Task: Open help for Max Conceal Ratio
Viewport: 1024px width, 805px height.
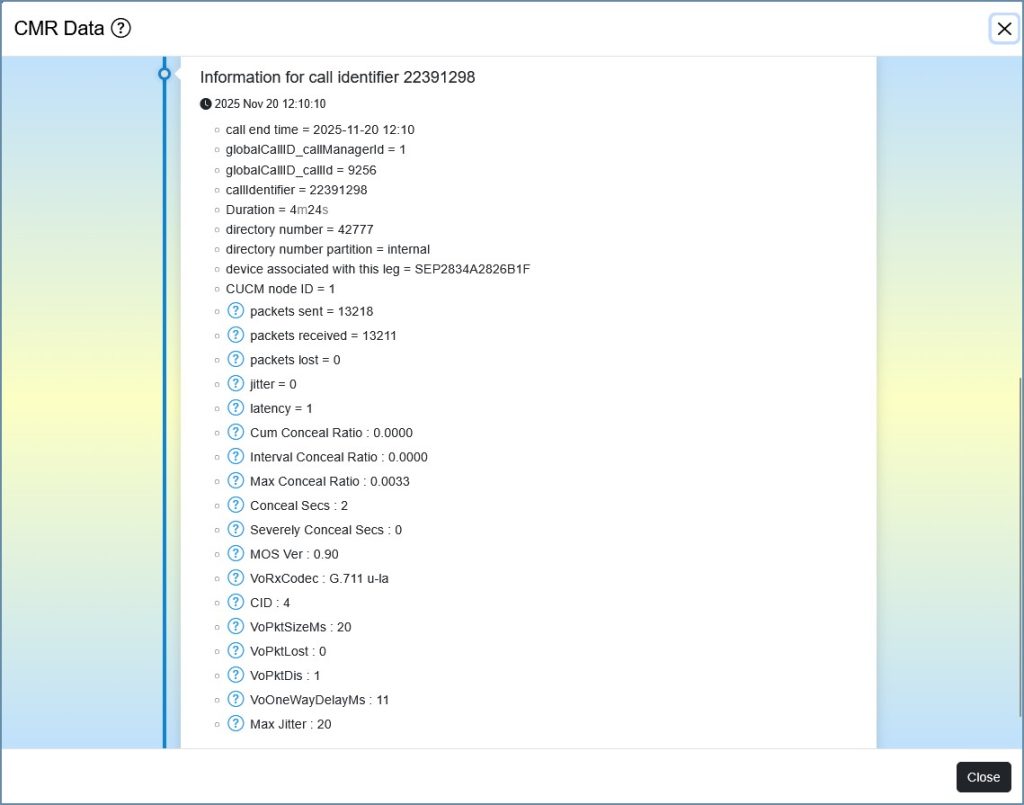Action: (x=236, y=481)
